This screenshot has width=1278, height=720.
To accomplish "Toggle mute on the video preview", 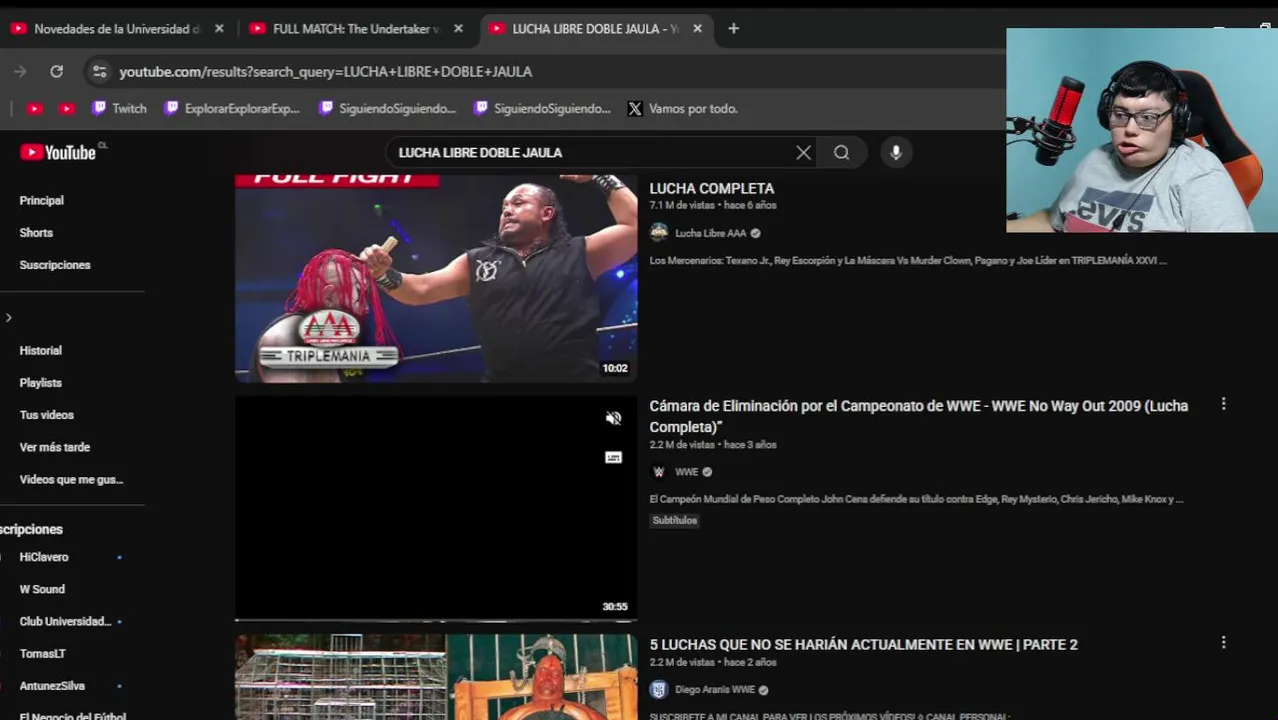I will tap(613, 419).
